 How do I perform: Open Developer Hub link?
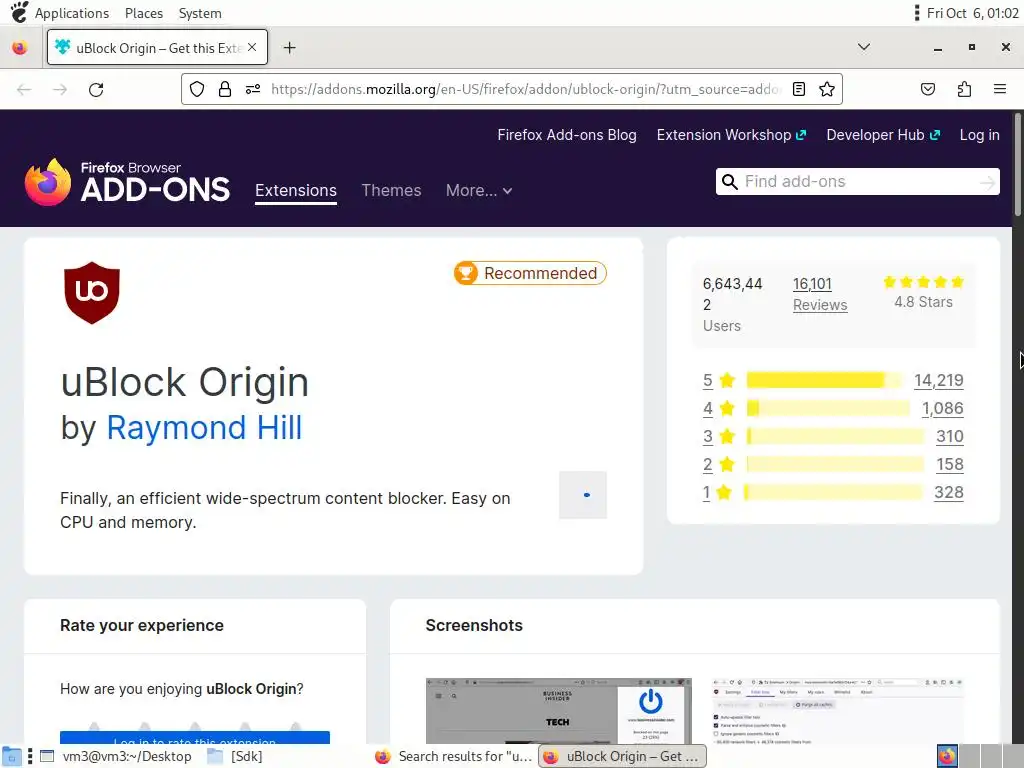pos(883,135)
